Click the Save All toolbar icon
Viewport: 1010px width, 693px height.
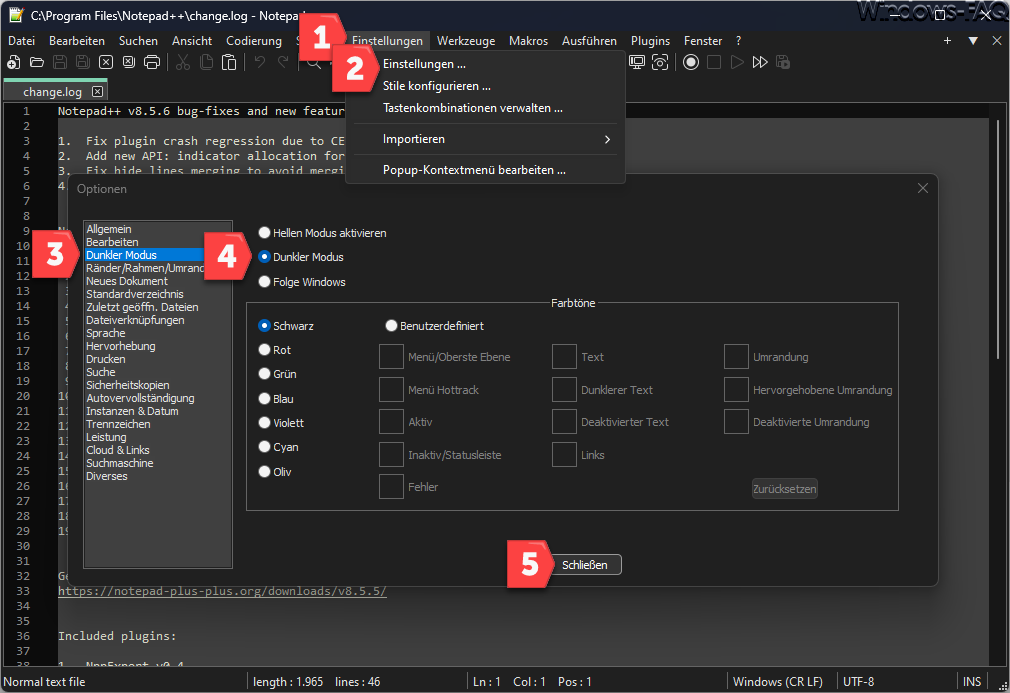83,62
